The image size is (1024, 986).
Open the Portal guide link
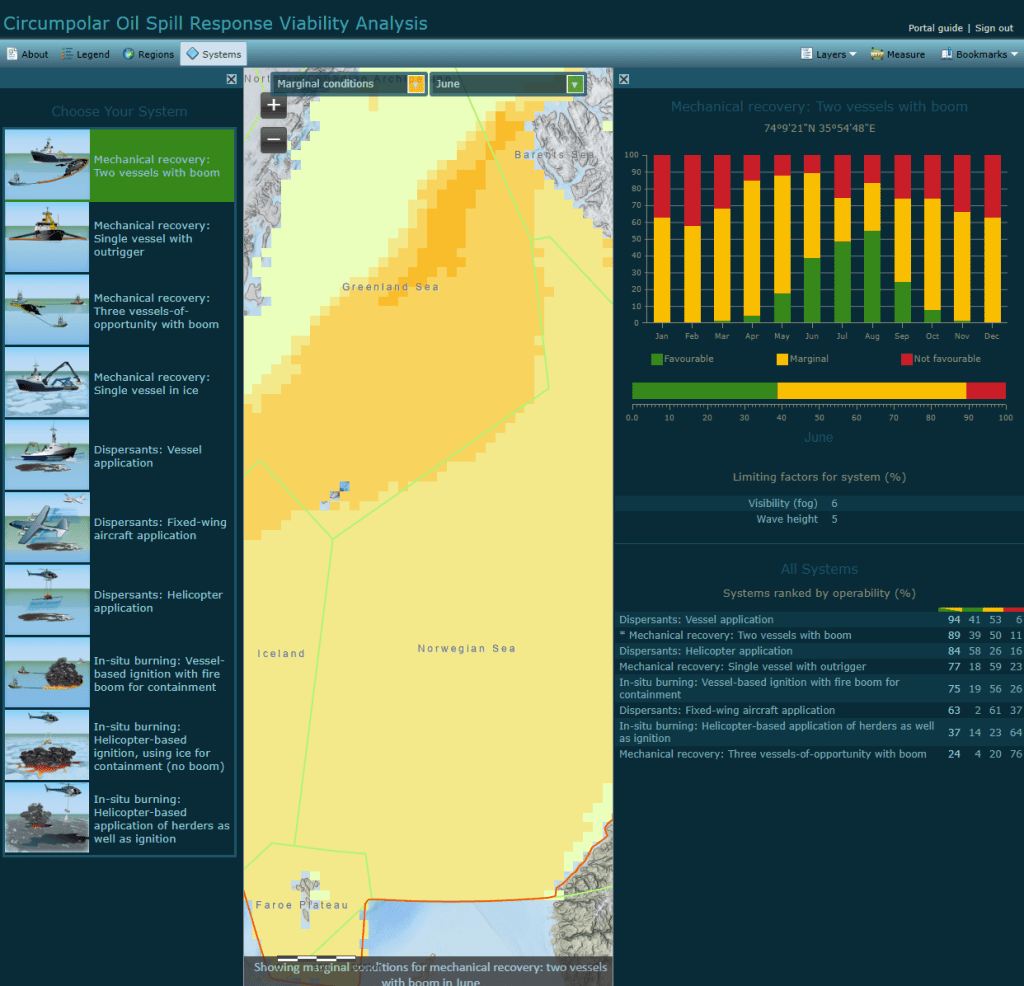click(x=935, y=28)
